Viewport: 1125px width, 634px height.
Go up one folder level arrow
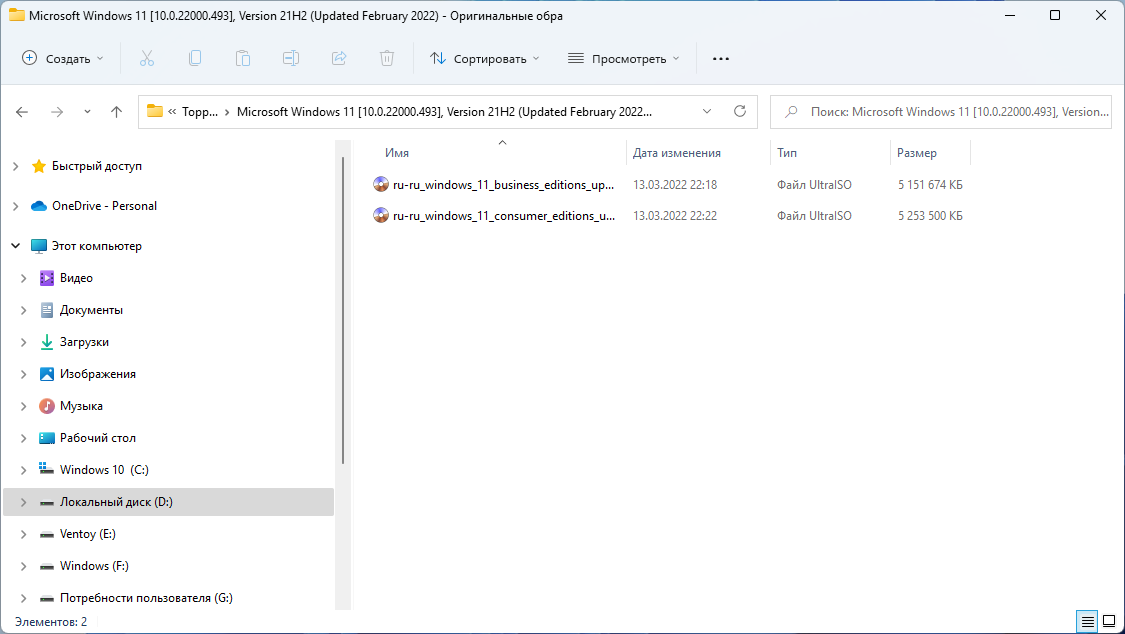(116, 112)
